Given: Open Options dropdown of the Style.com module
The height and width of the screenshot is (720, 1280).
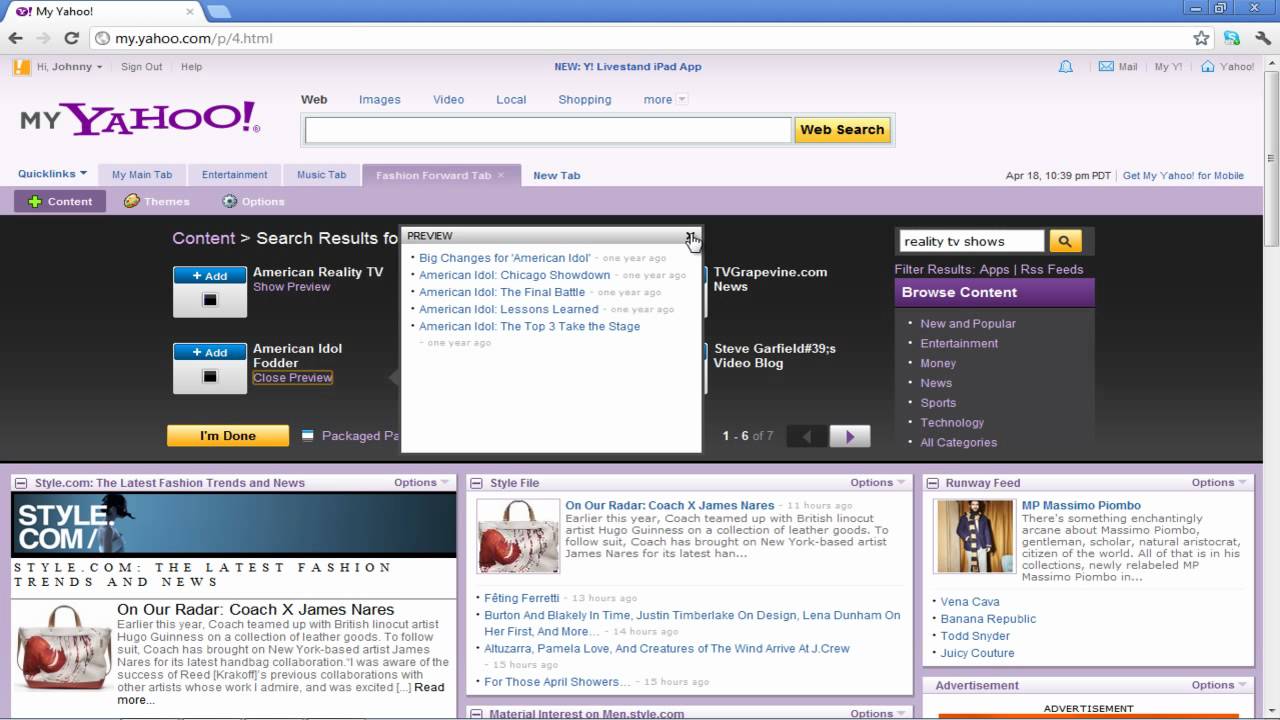Looking at the screenshot, I should 421,482.
